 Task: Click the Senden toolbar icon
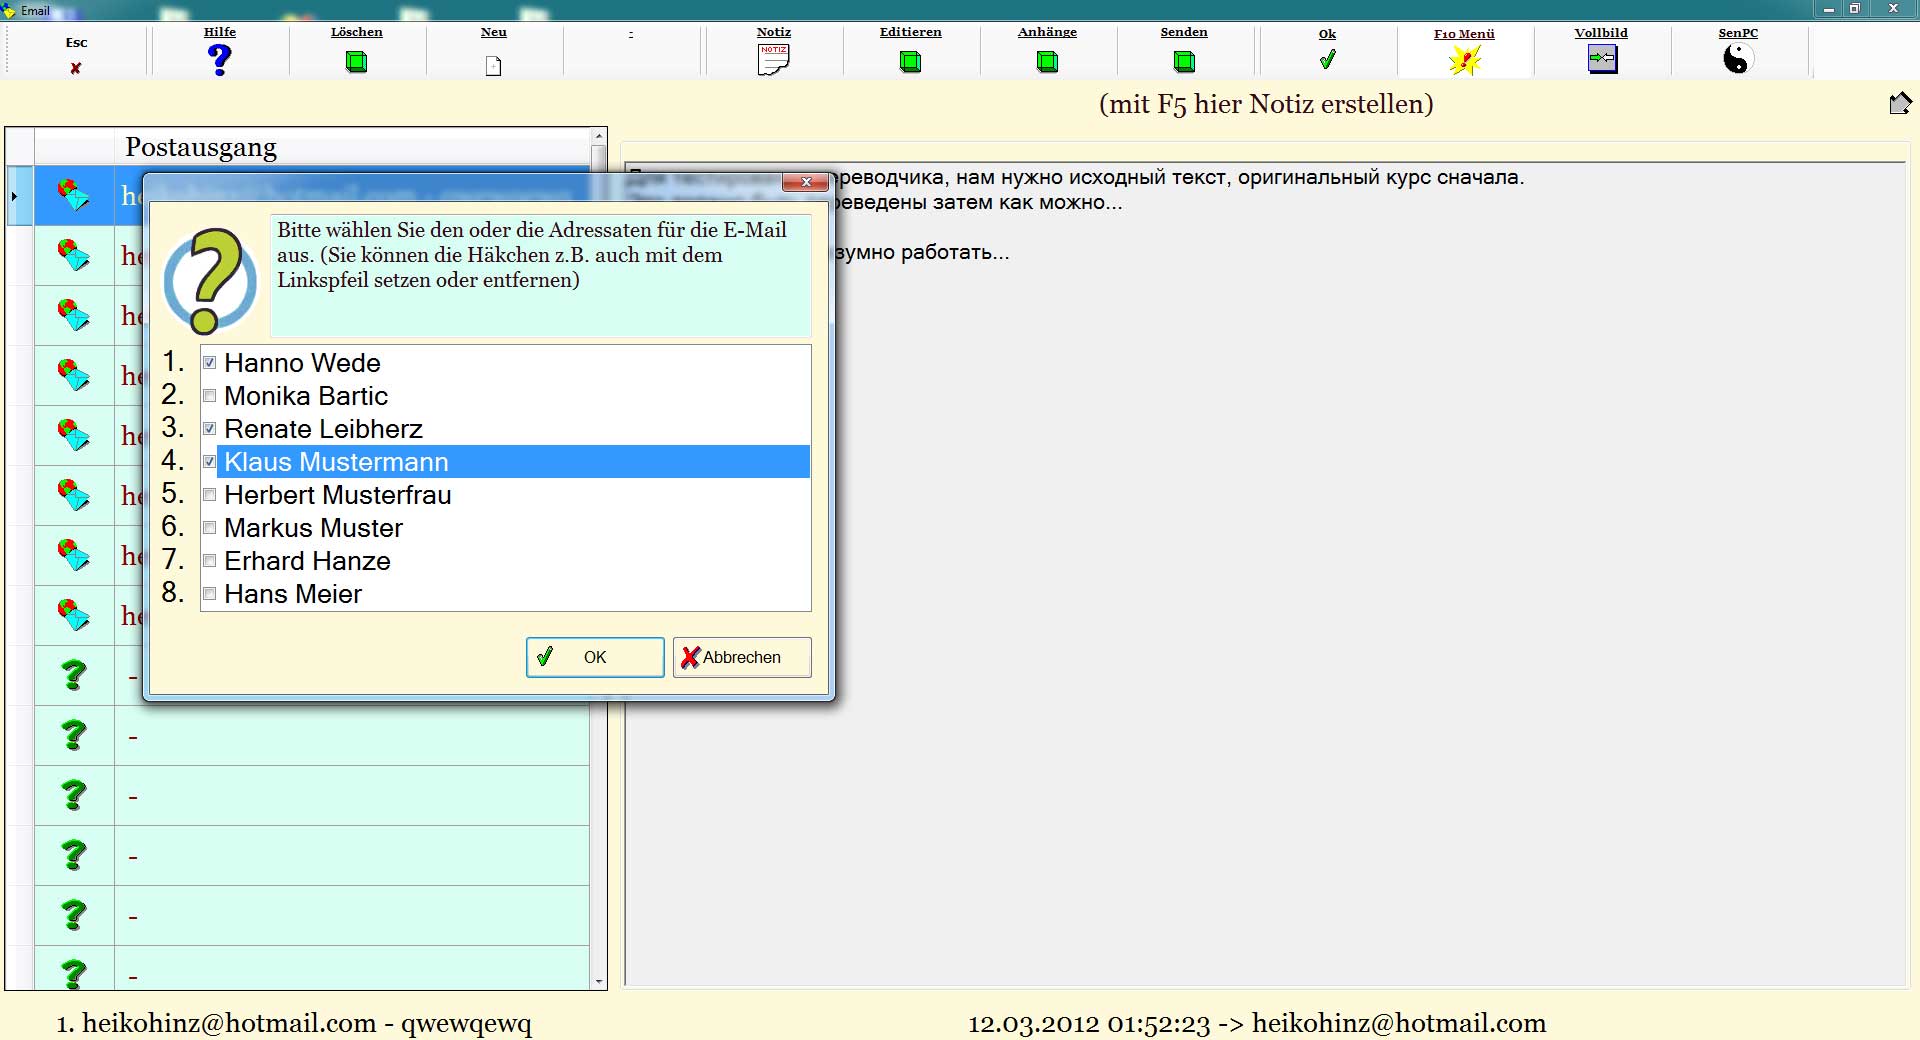pyautogui.click(x=1184, y=62)
